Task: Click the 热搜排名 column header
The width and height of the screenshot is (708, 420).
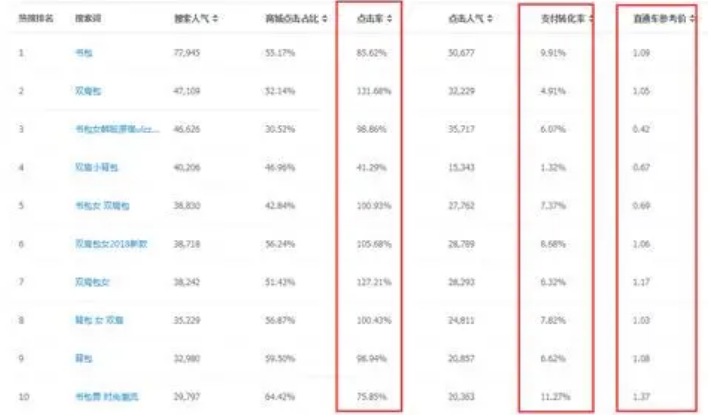Action: point(36,19)
